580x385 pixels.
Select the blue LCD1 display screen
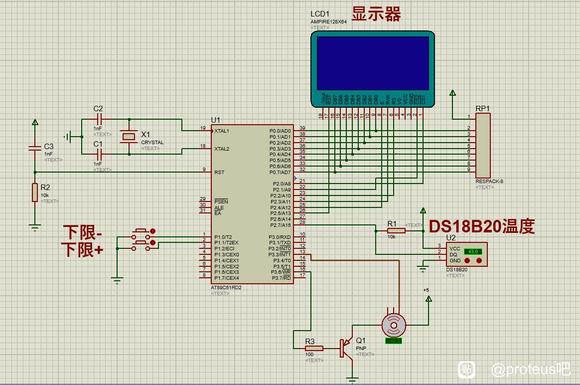tap(372, 63)
